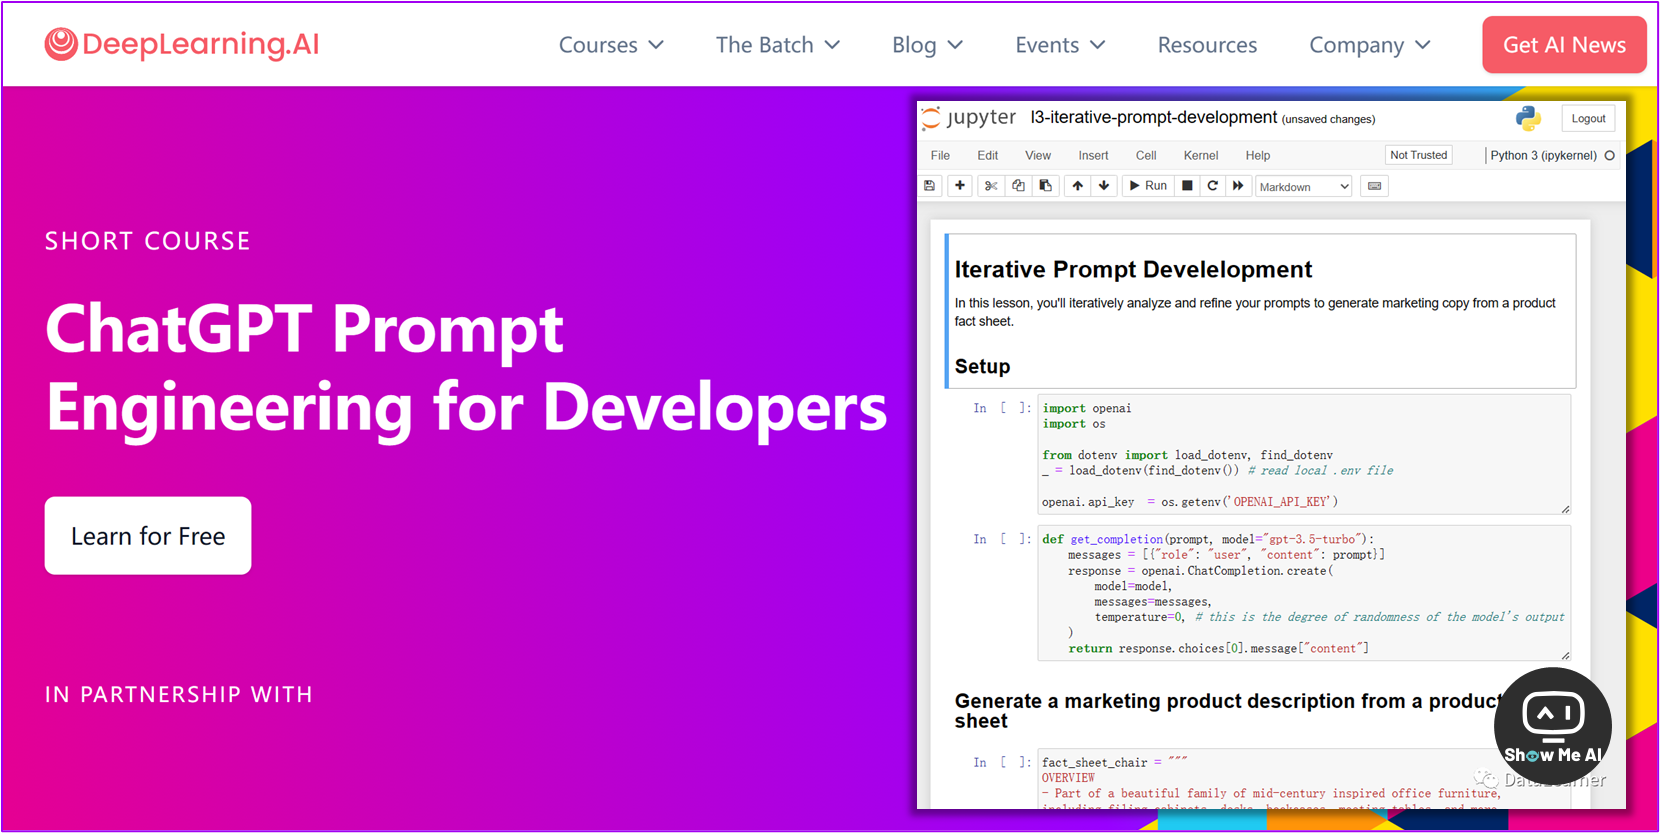Expand the Blog navigation menu
This screenshot has width=1660, height=833.
click(x=927, y=45)
